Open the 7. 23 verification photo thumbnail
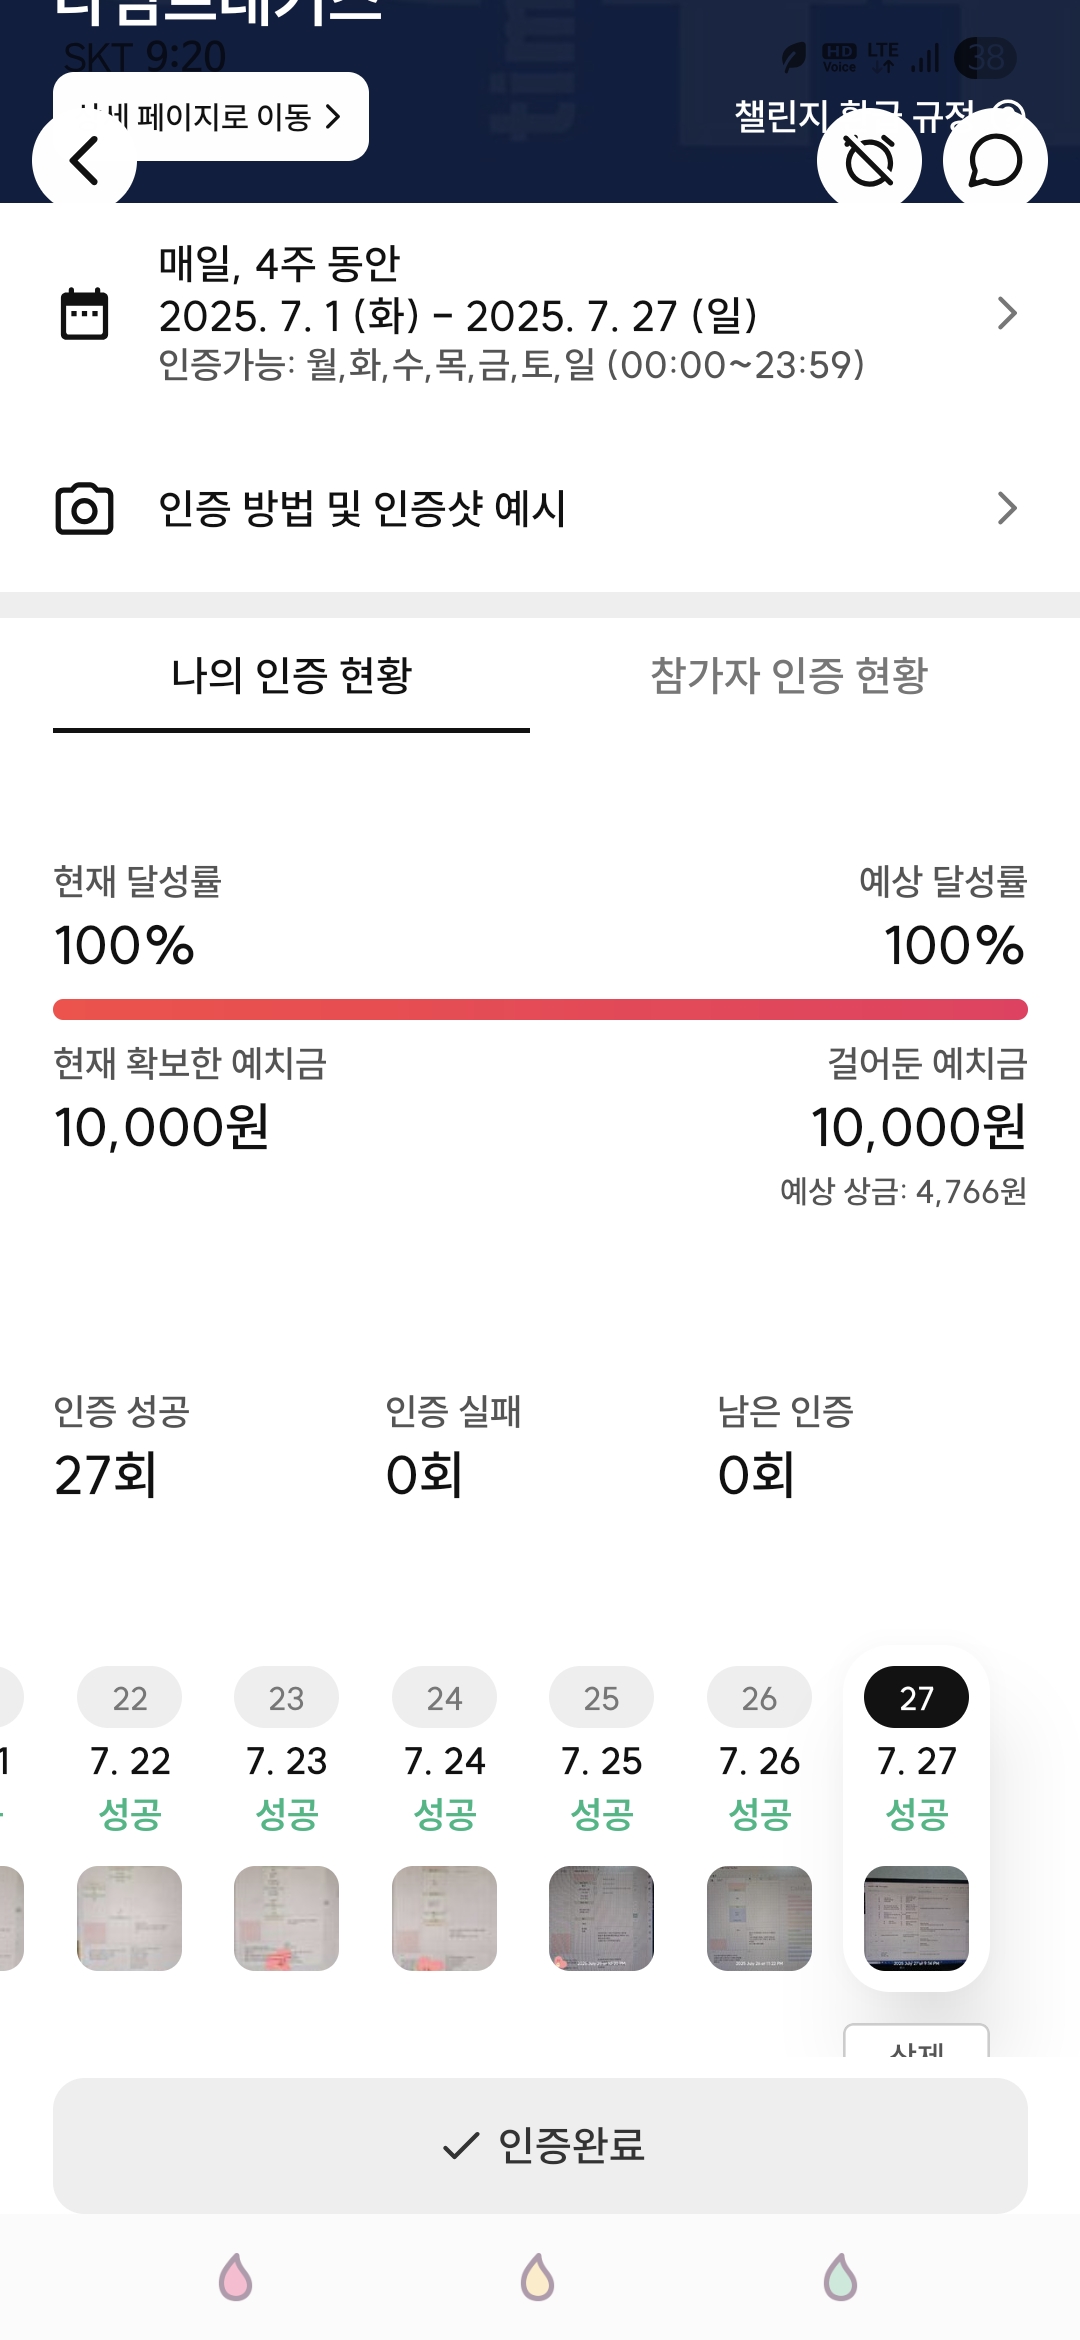 pos(286,1918)
